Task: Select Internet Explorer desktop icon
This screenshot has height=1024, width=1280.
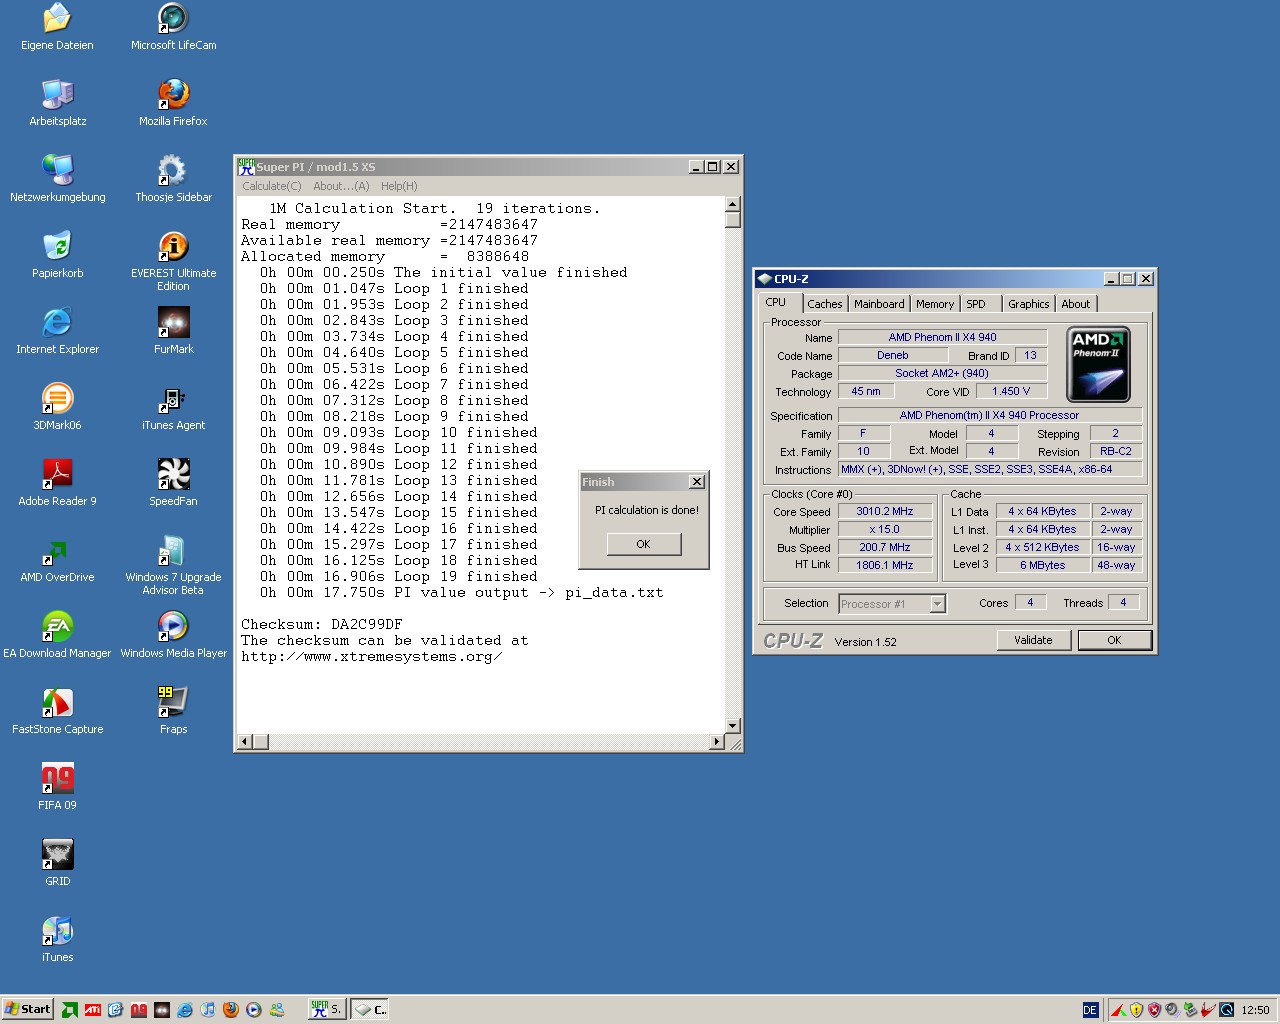Action: [57, 331]
